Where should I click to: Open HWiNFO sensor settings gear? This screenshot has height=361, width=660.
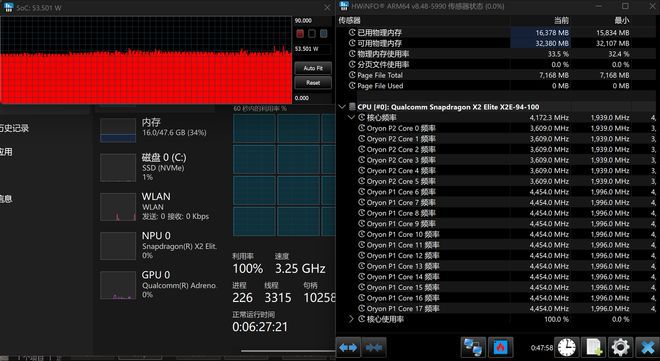point(620,348)
